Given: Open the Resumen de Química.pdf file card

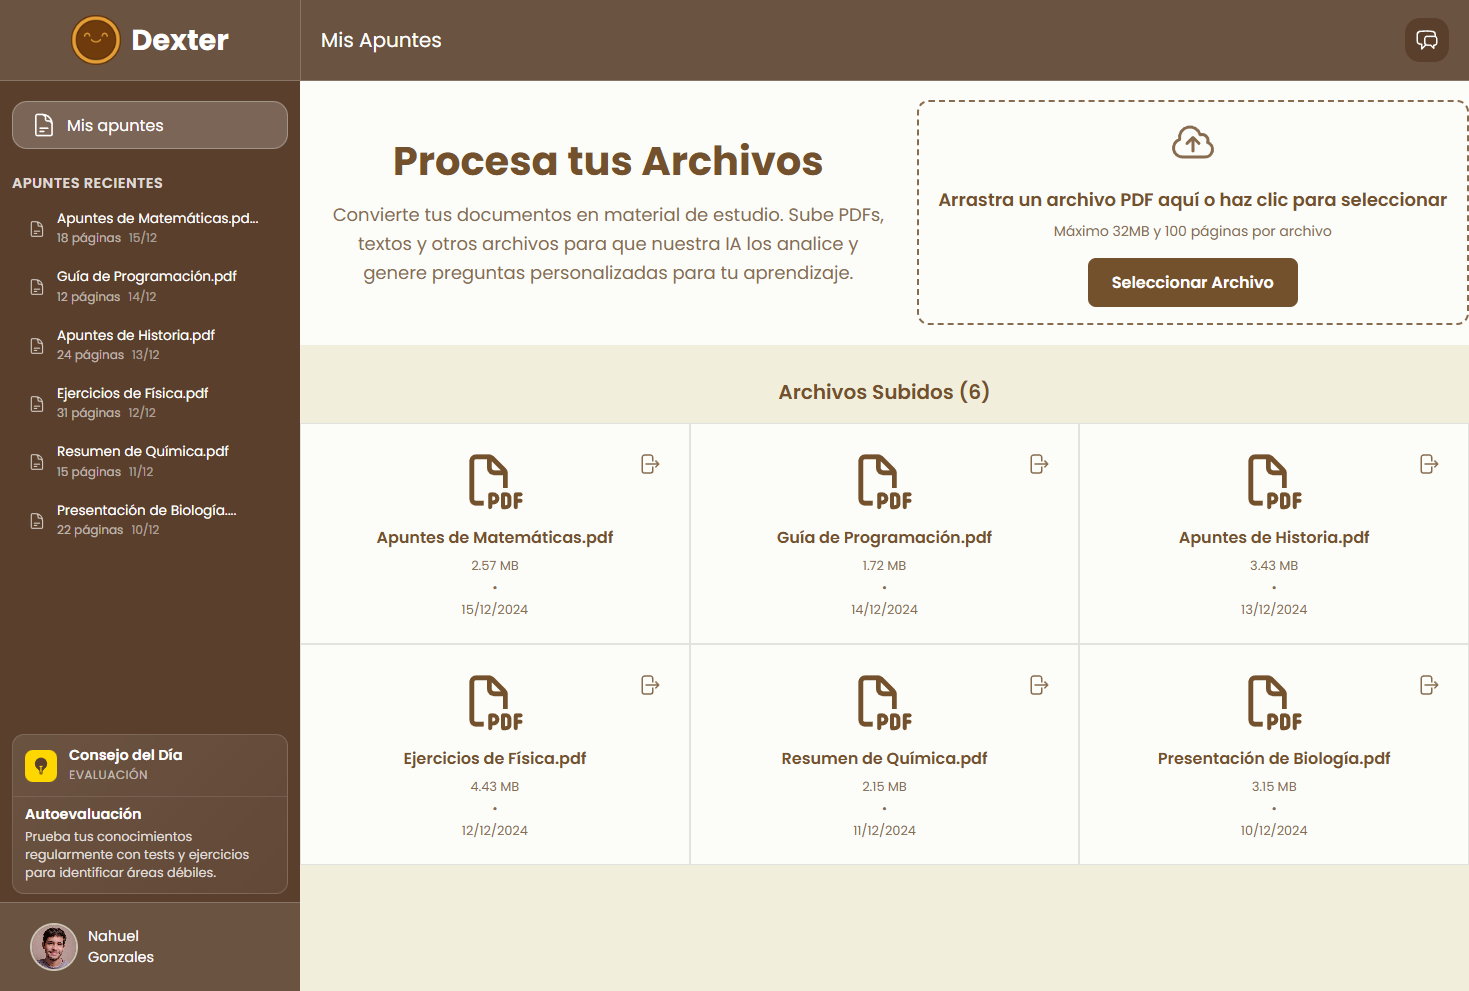Looking at the screenshot, I should point(884,755).
